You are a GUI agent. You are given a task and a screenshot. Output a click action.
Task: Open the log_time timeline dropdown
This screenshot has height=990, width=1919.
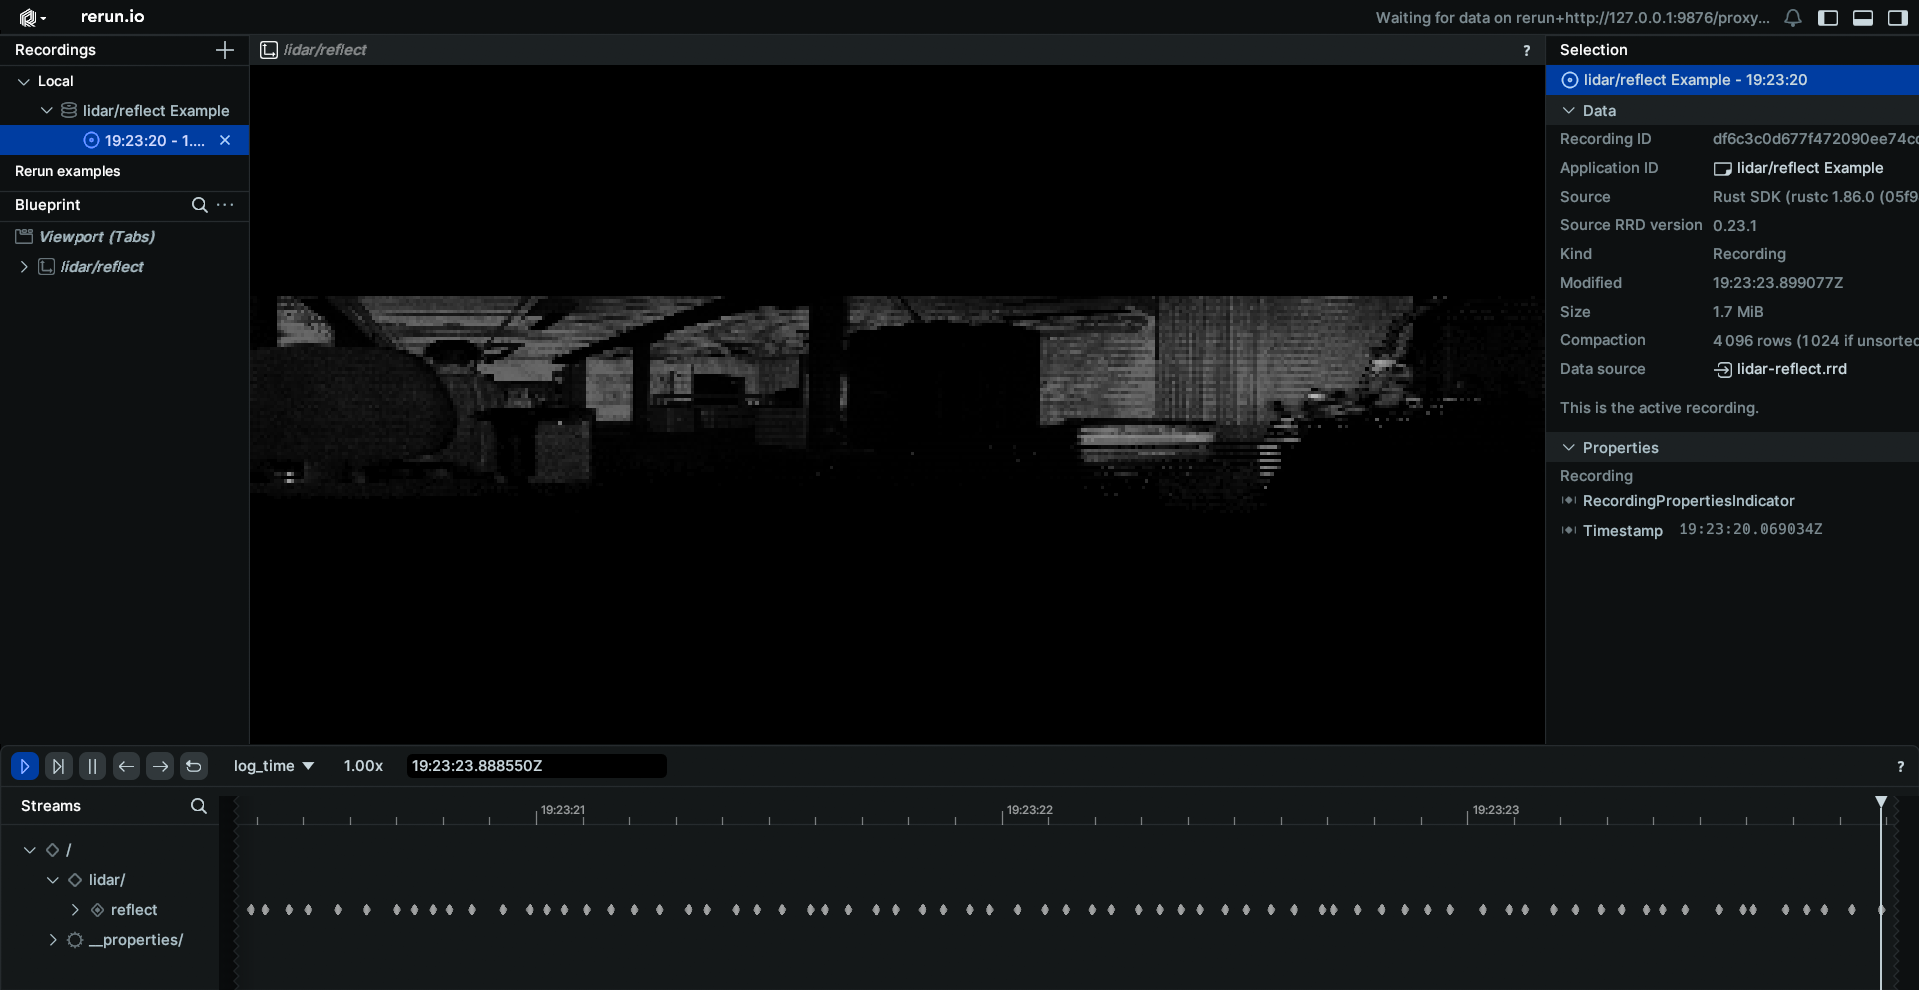(x=273, y=766)
